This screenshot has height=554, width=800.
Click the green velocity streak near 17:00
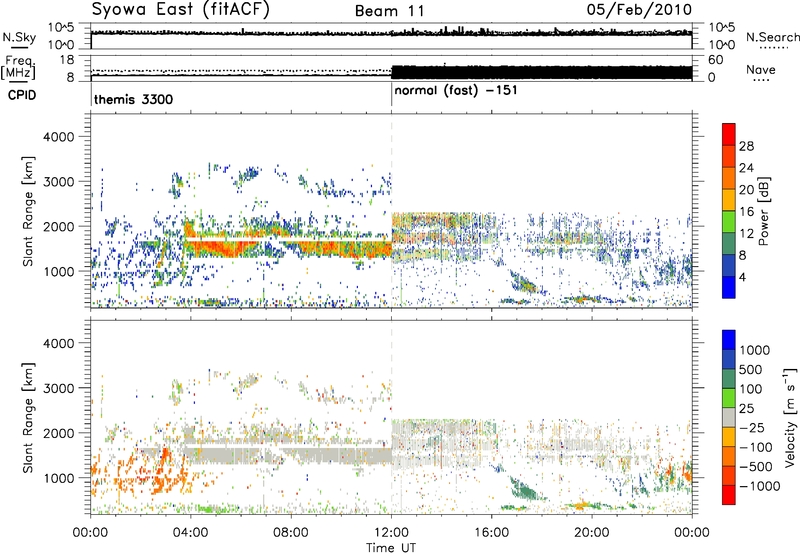pos(527,488)
